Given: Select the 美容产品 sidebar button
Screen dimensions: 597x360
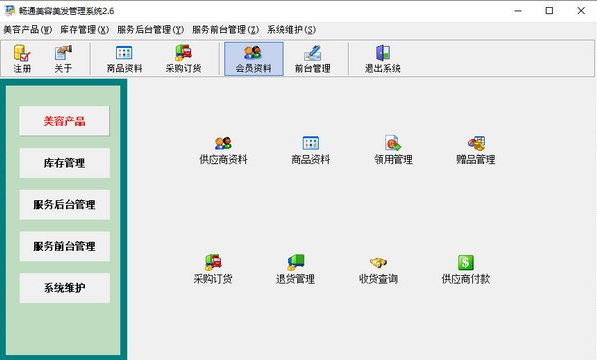Looking at the screenshot, I should [64, 121].
